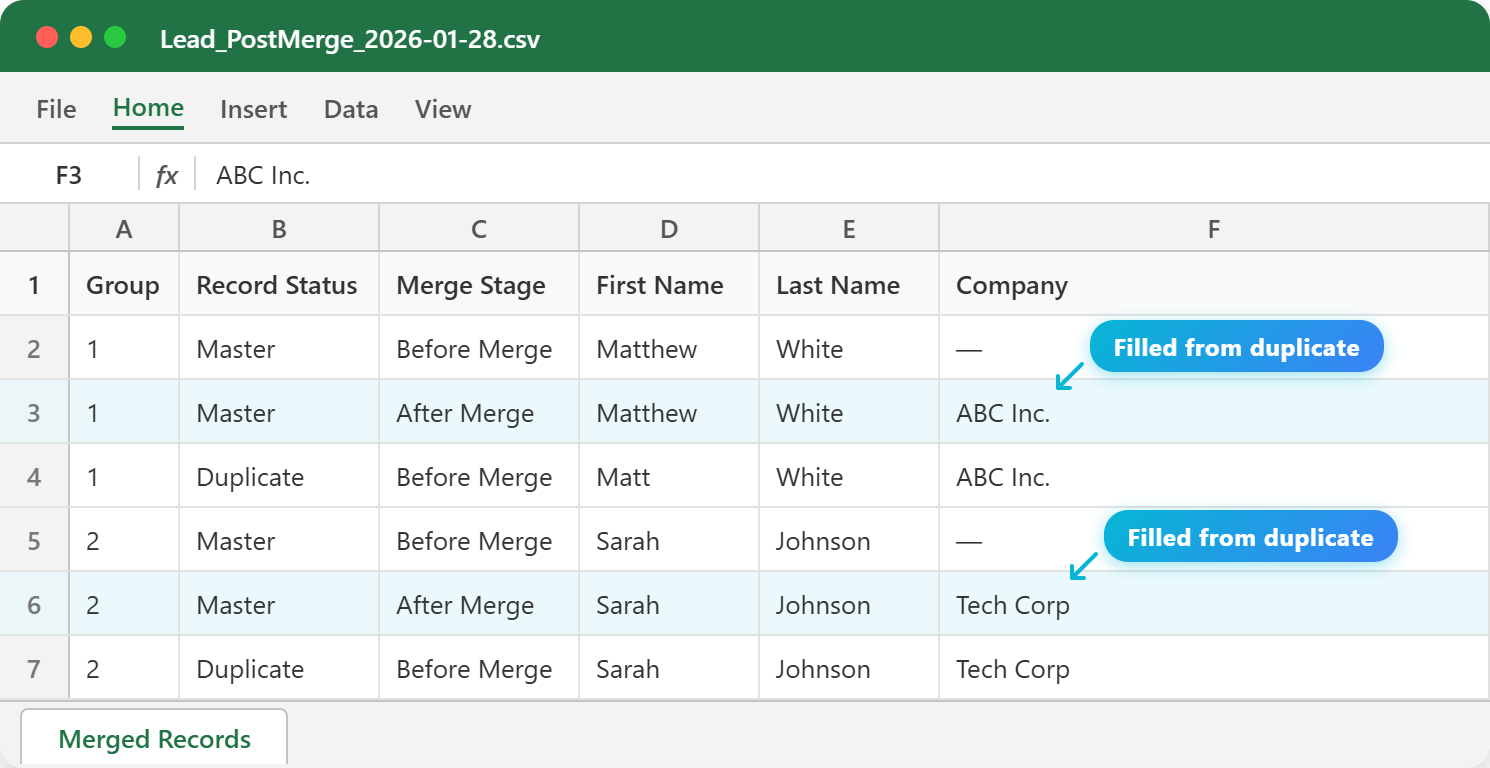
Task: Select the Name Box showing F3
Action: 68,174
